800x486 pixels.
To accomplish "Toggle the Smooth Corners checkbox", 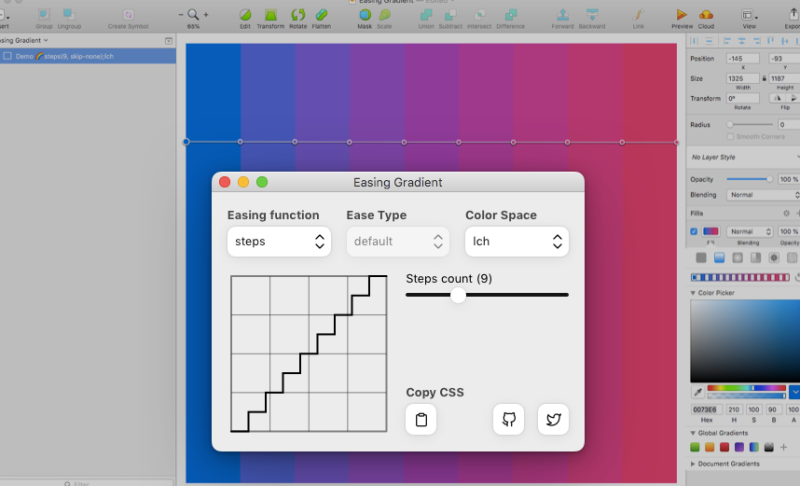I will tap(730, 137).
